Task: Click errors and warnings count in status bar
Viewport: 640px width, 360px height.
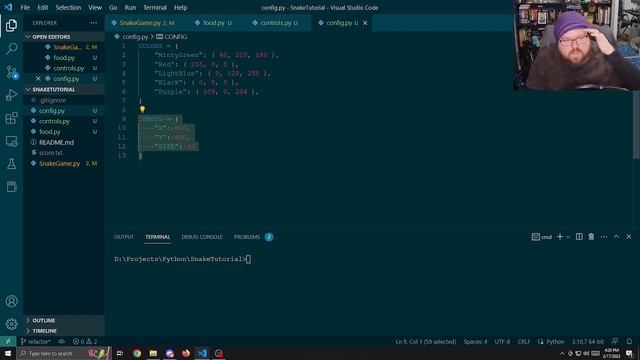Action: [x=85, y=341]
